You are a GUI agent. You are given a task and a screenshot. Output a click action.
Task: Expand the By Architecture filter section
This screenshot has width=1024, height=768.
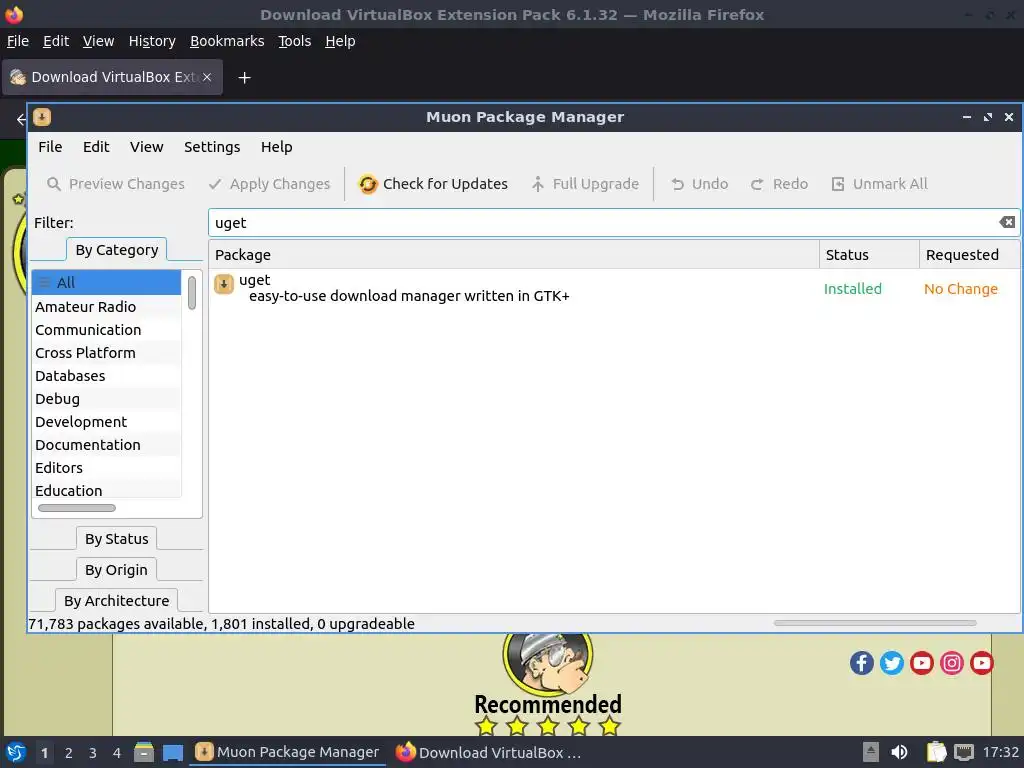(116, 600)
